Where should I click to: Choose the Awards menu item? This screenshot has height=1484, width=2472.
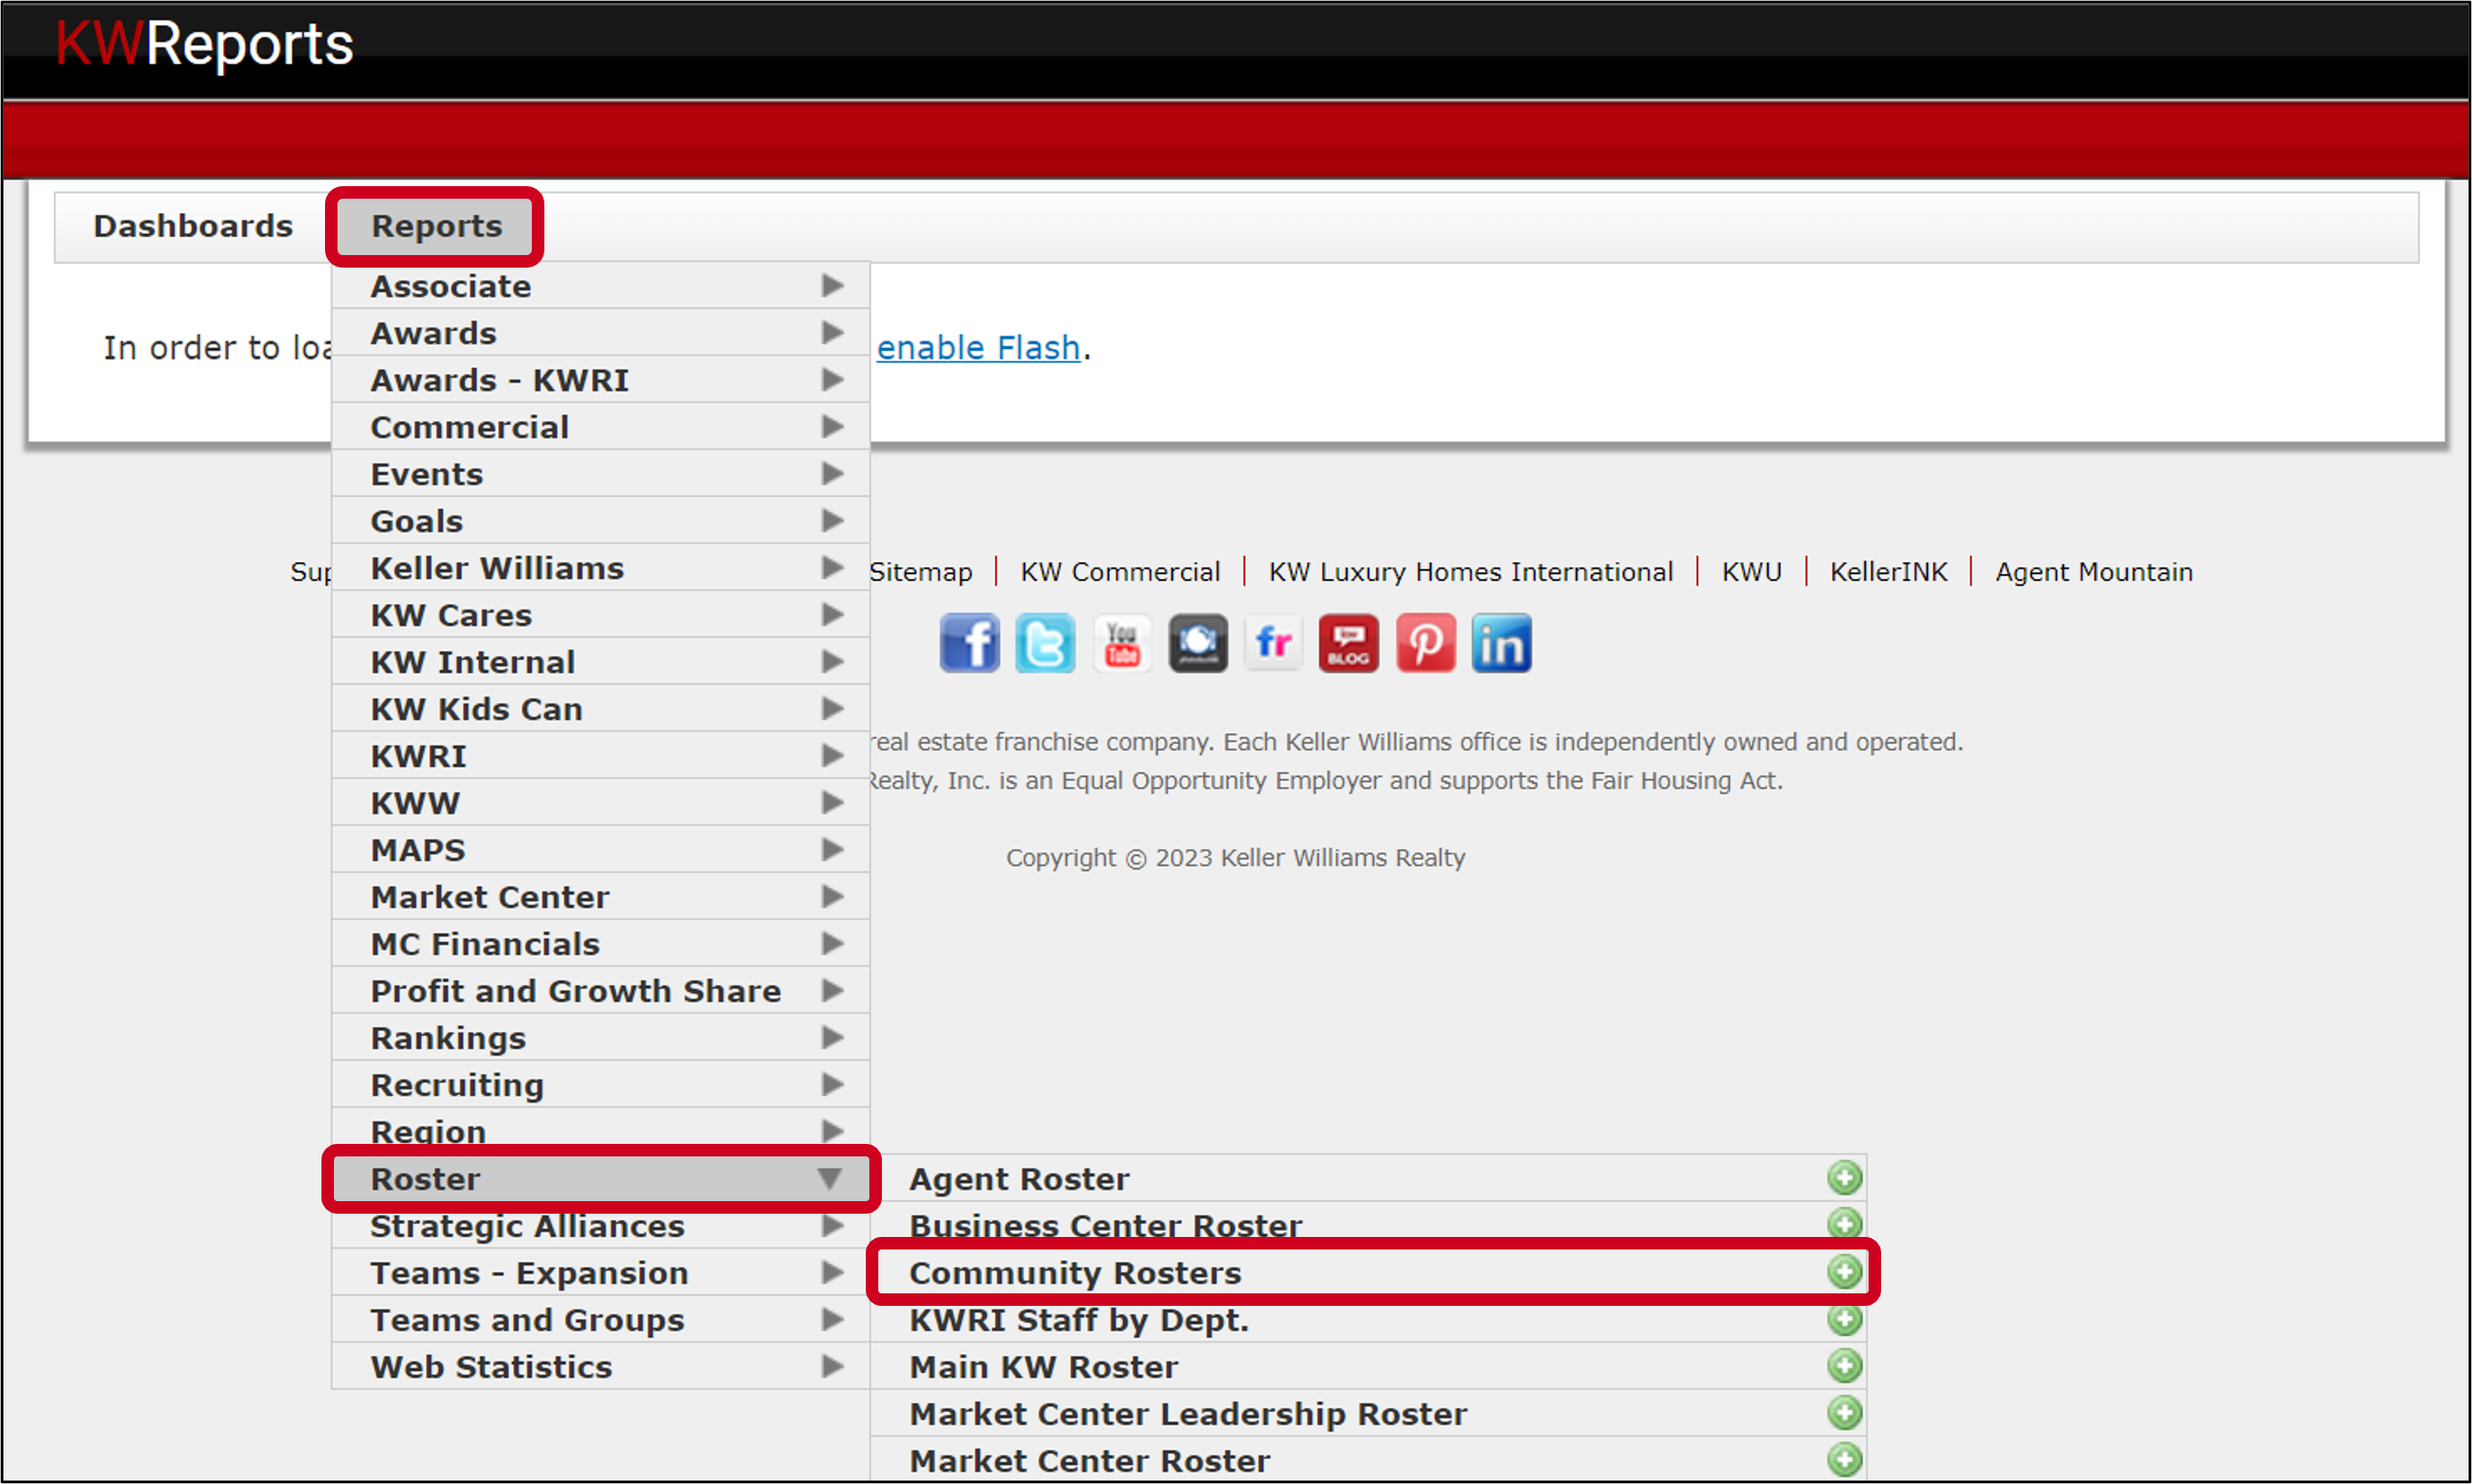601,333
